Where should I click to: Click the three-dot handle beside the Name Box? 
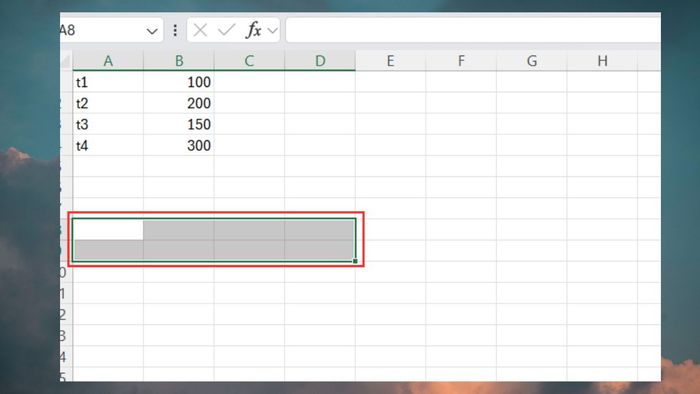click(x=175, y=30)
